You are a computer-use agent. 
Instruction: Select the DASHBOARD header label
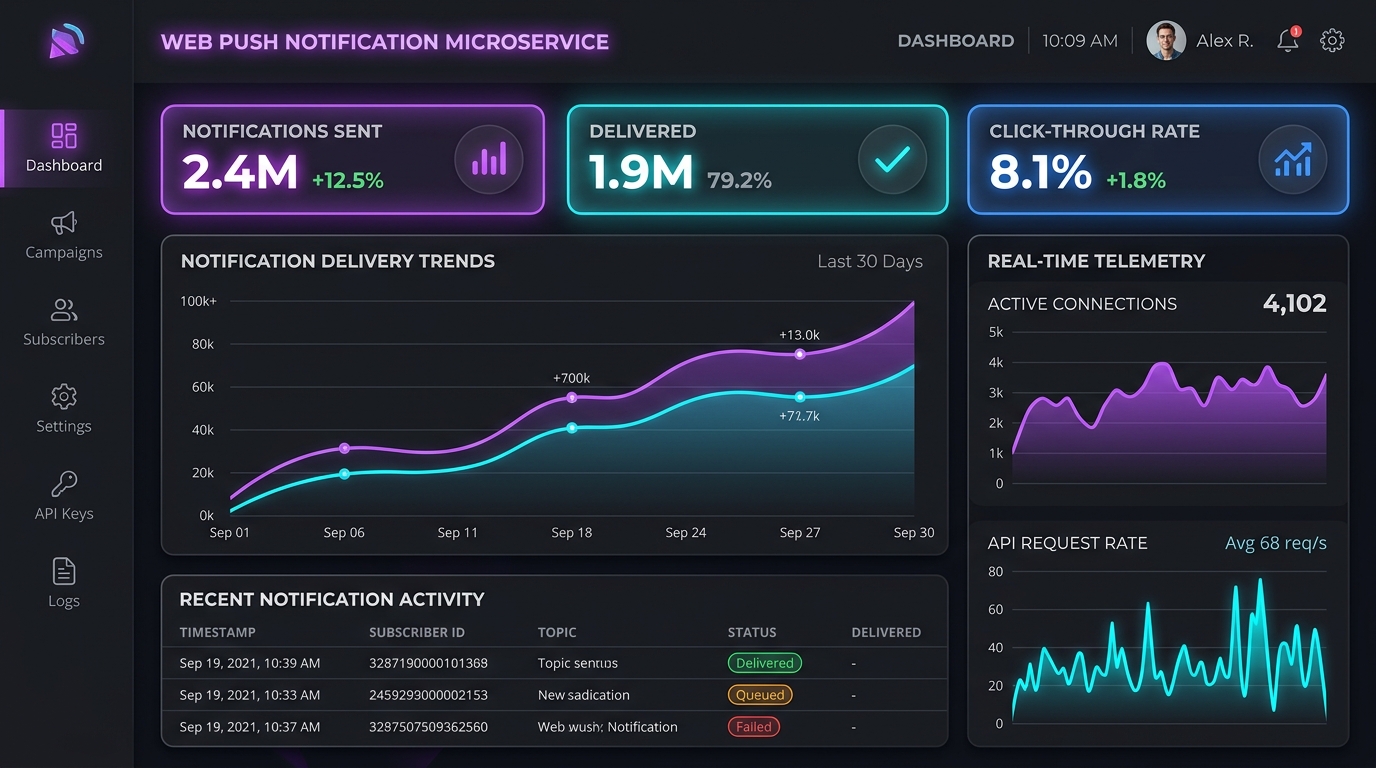(956, 41)
